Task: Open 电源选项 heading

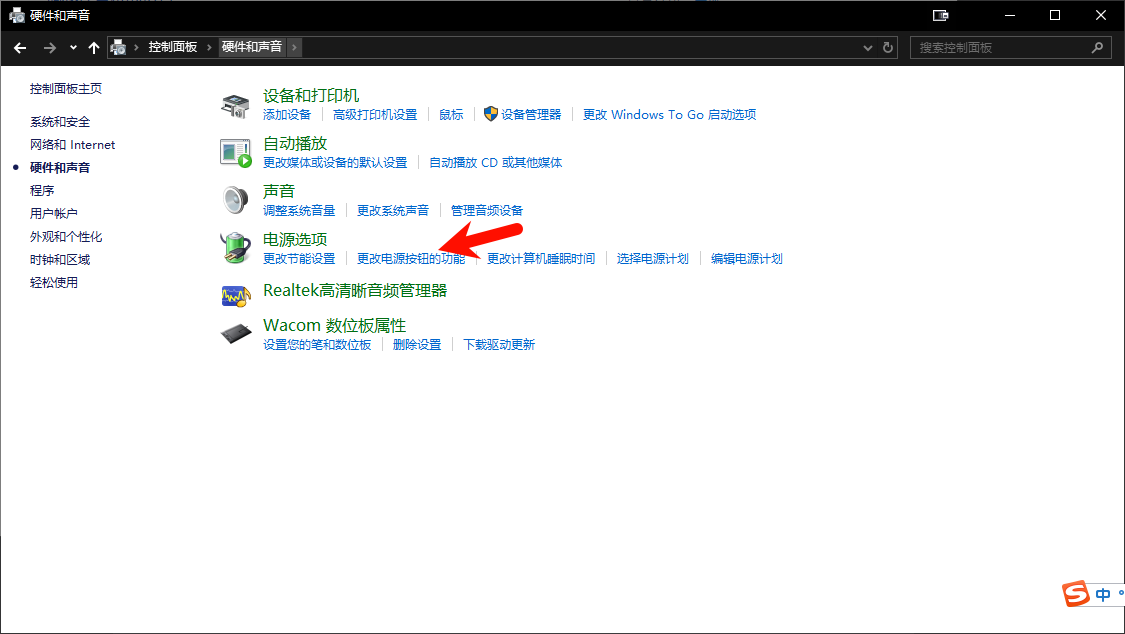Action: point(295,240)
